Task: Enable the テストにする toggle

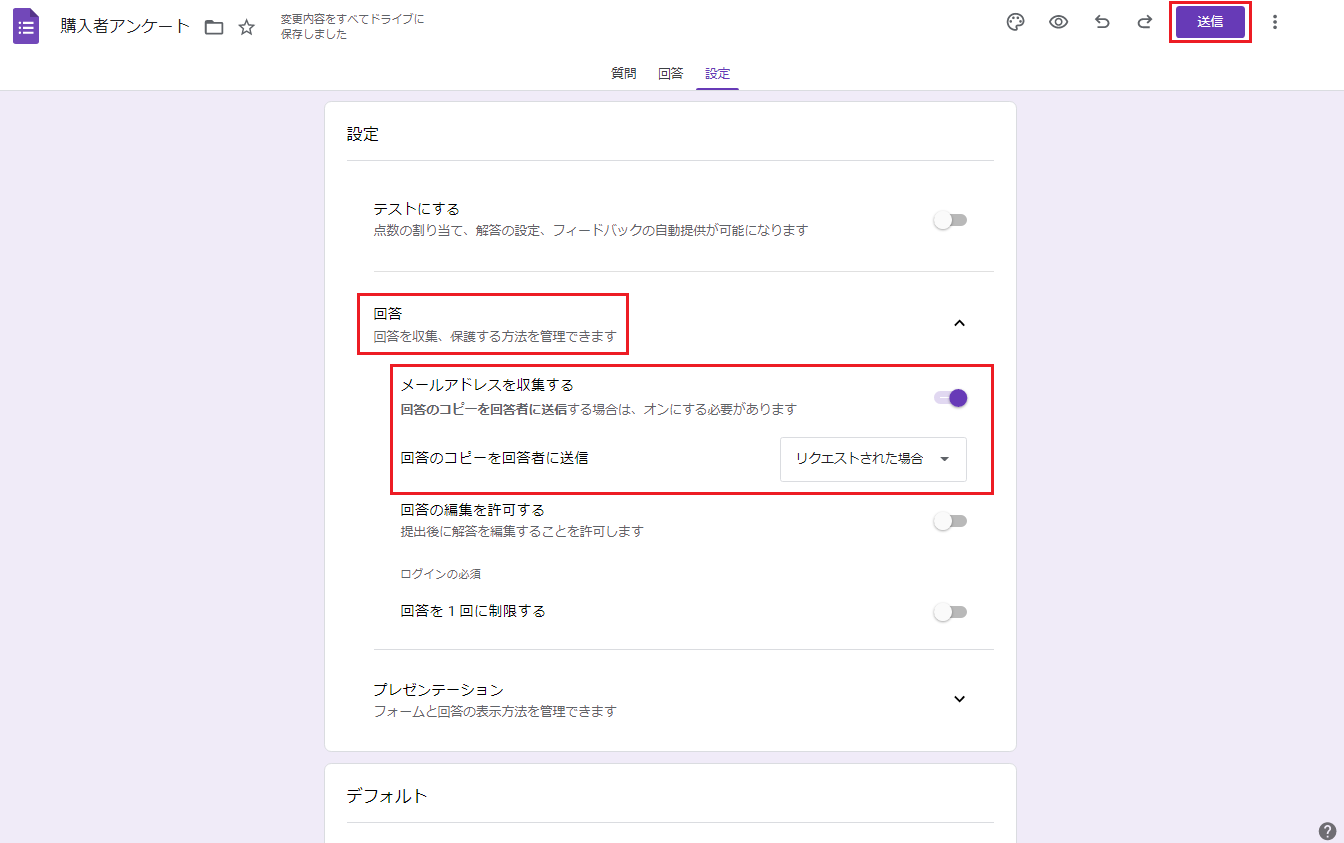Action: tap(950, 220)
